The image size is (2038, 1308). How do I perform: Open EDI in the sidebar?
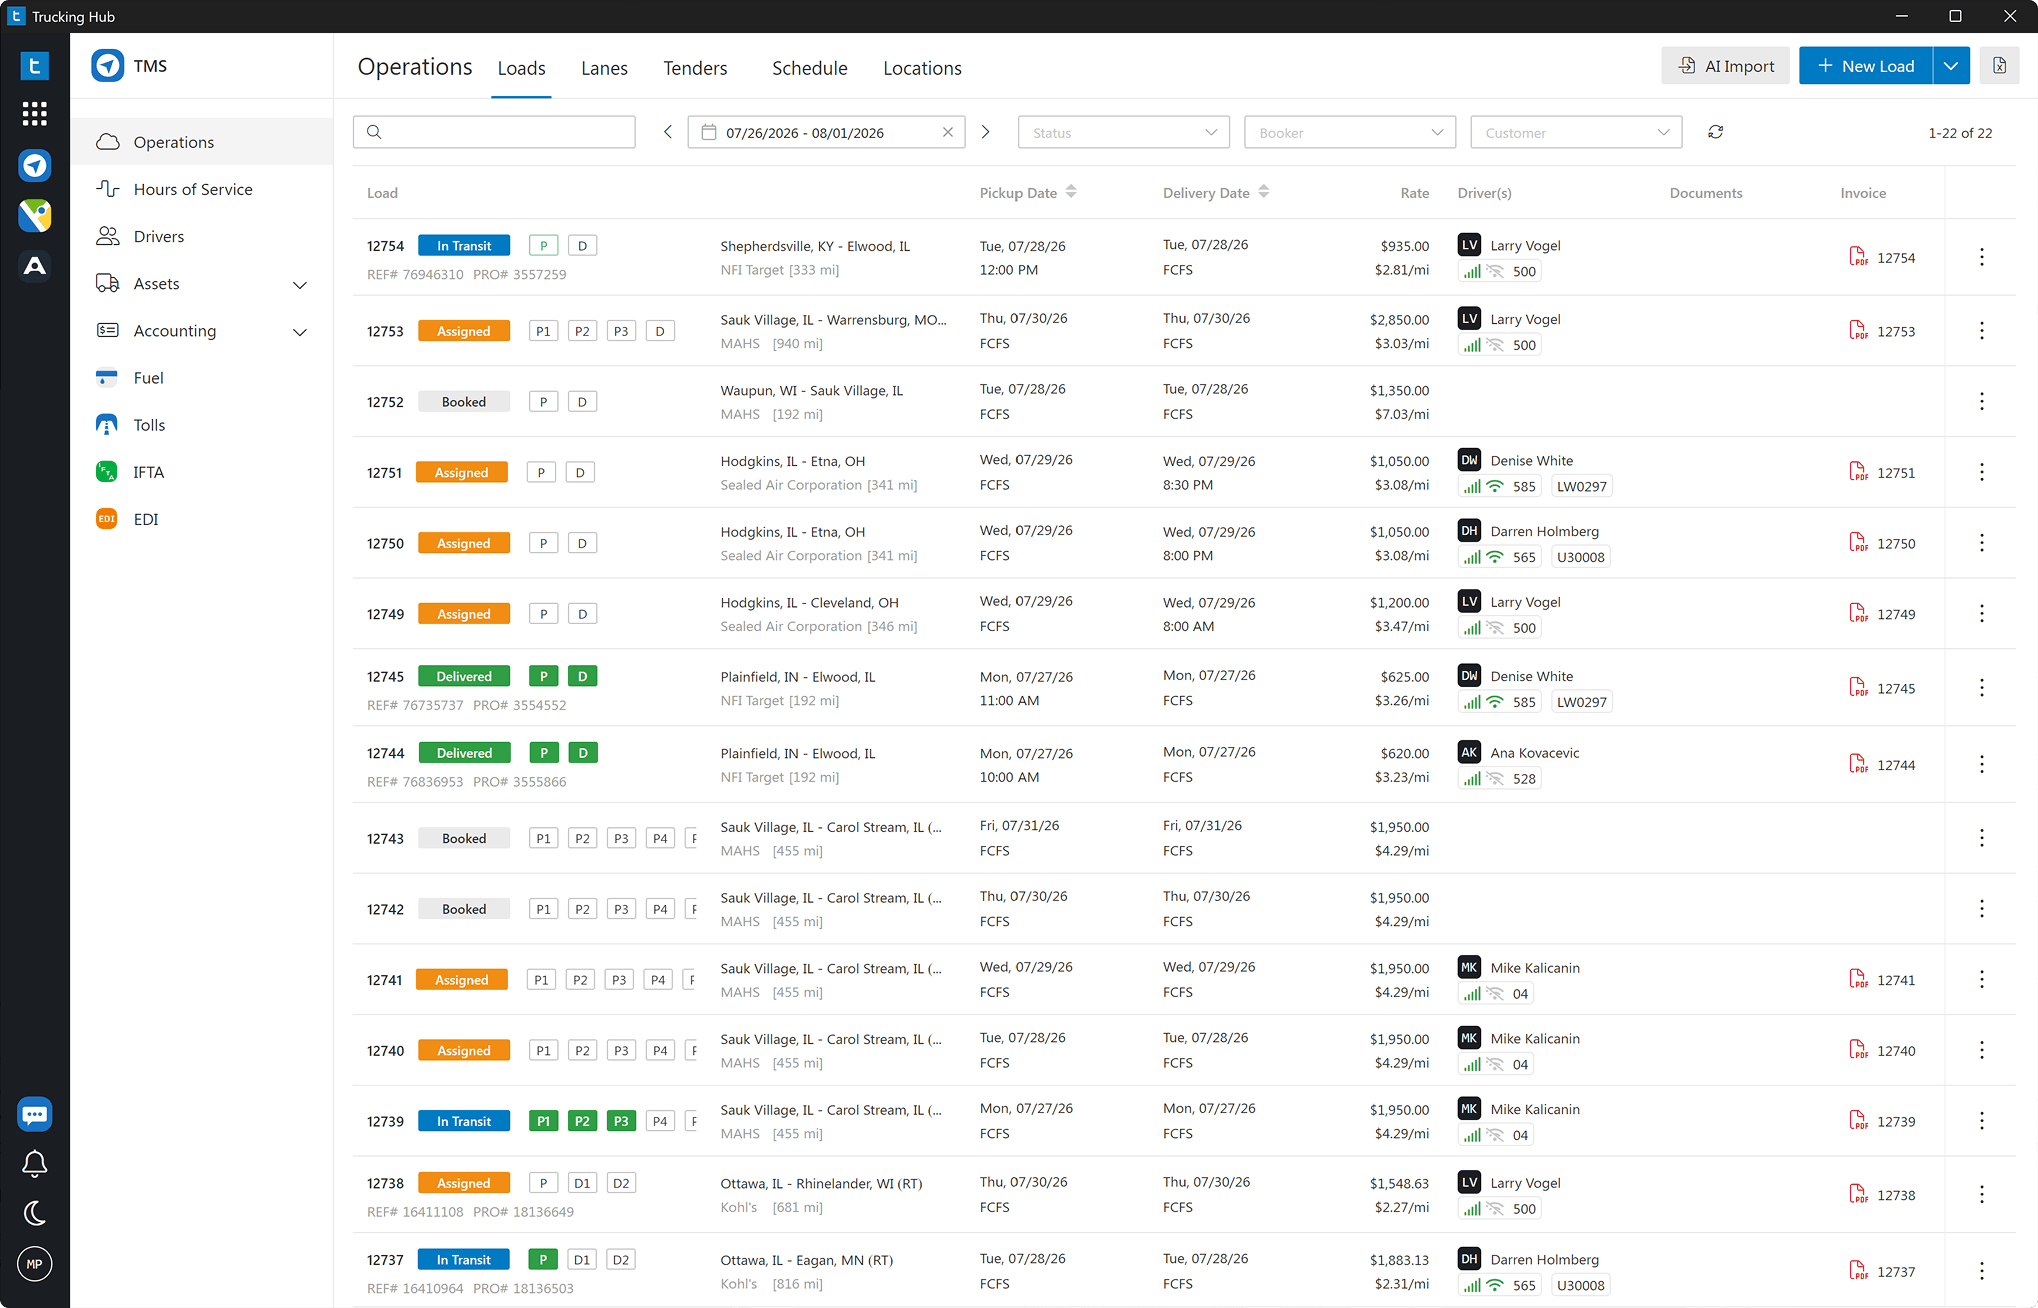coord(202,519)
